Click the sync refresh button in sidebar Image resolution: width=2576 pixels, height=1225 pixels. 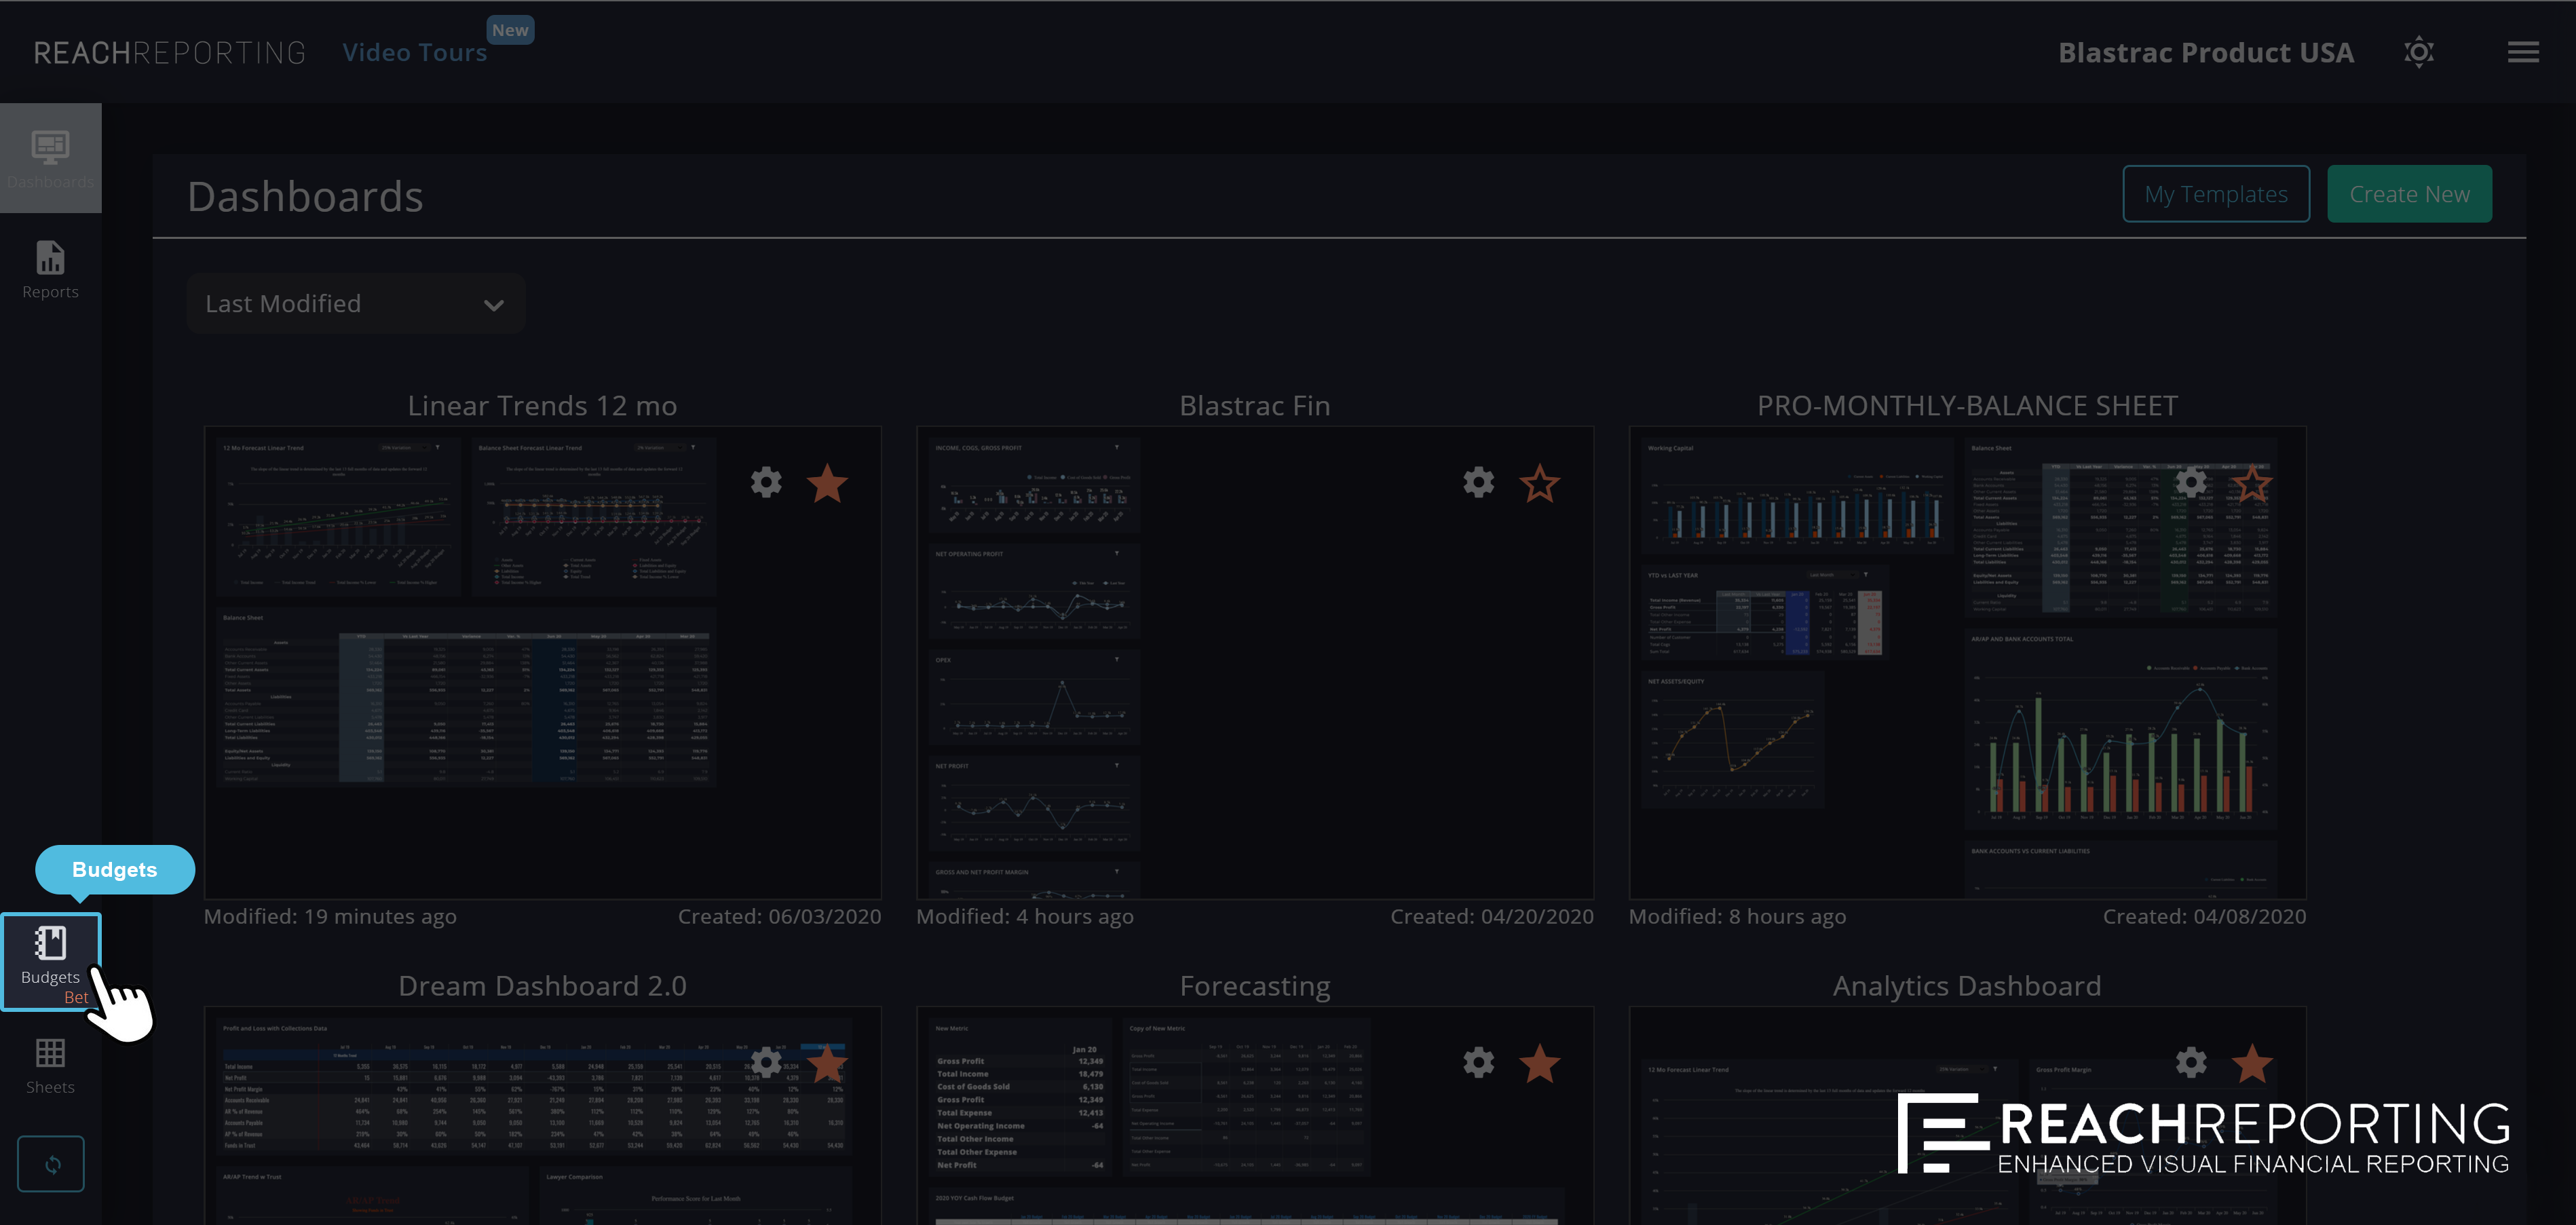point(51,1164)
